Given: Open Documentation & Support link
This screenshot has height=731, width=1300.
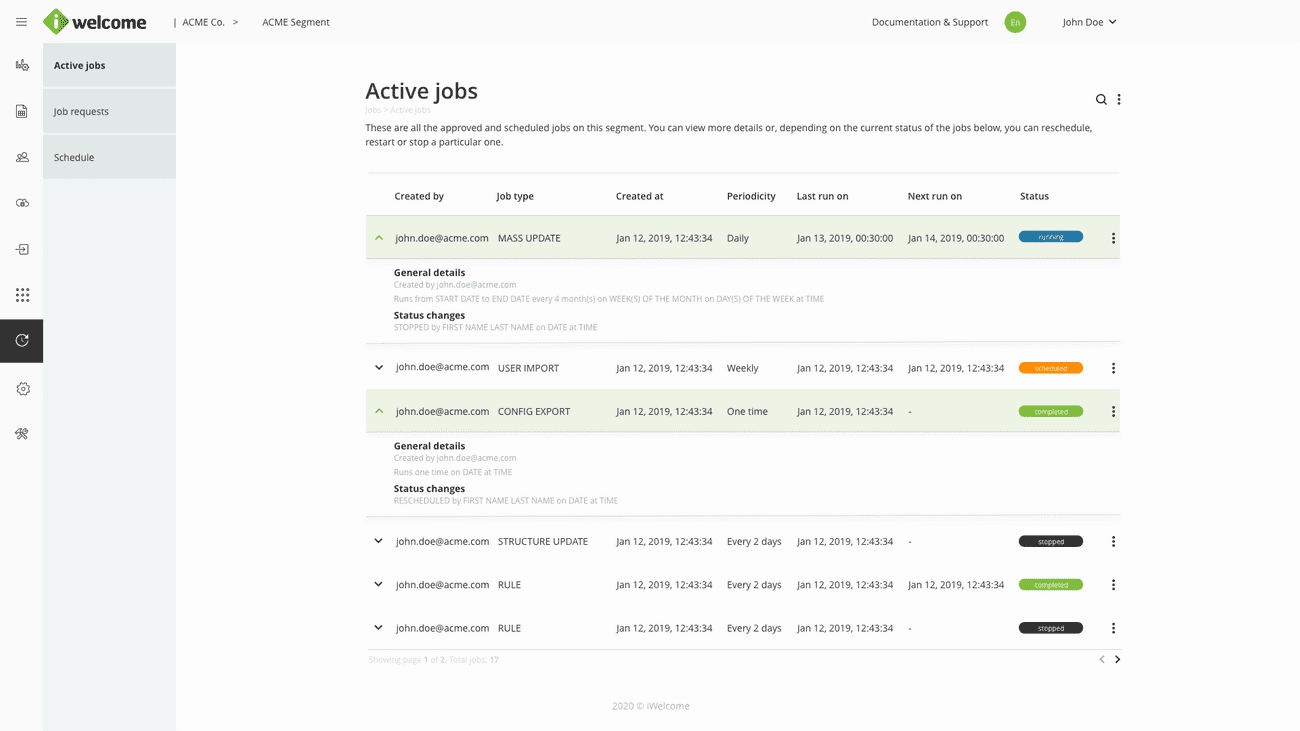Looking at the screenshot, I should [929, 22].
